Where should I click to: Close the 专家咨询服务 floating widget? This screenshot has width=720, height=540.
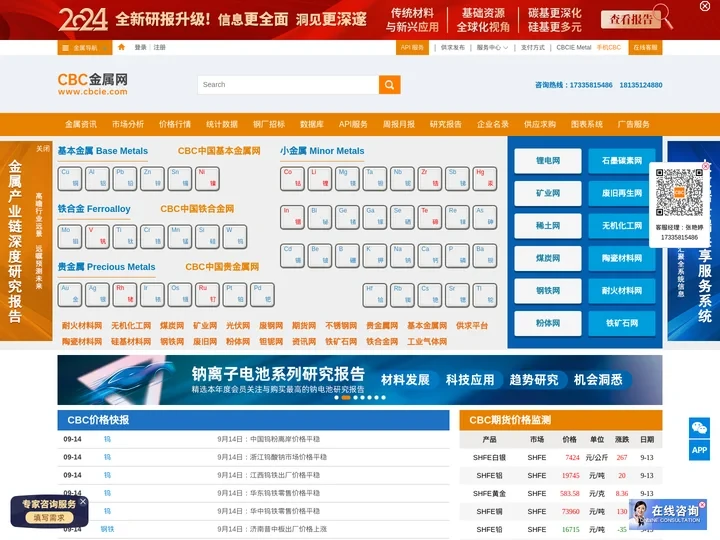coord(83,501)
